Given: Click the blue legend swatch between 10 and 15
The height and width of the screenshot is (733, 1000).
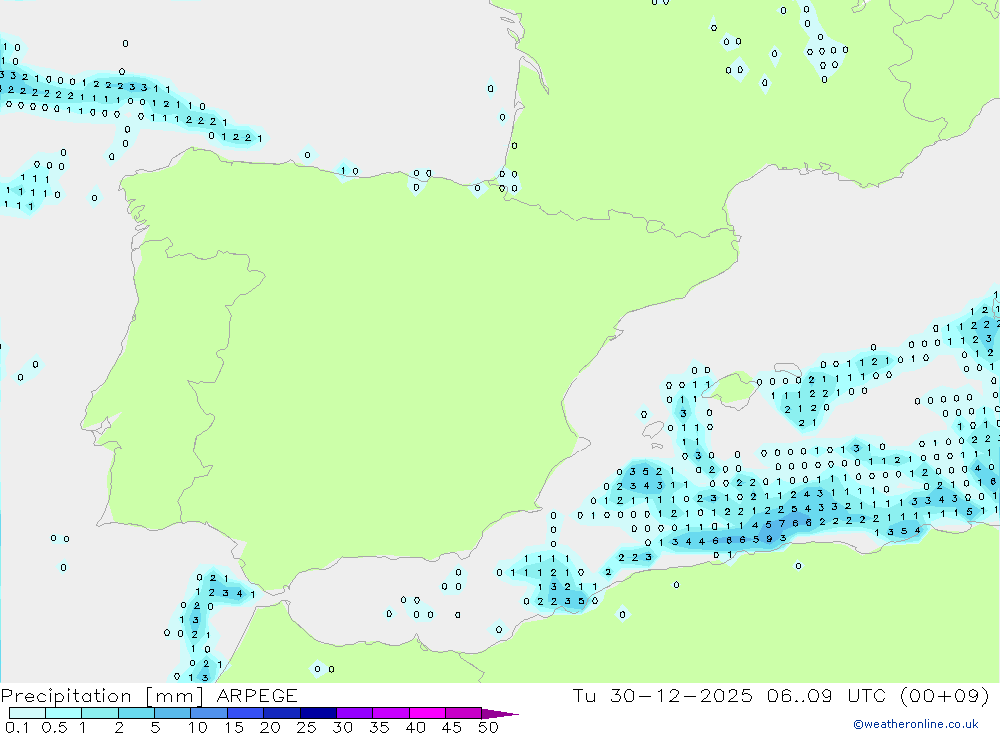Looking at the screenshot, I should point(209,713).
